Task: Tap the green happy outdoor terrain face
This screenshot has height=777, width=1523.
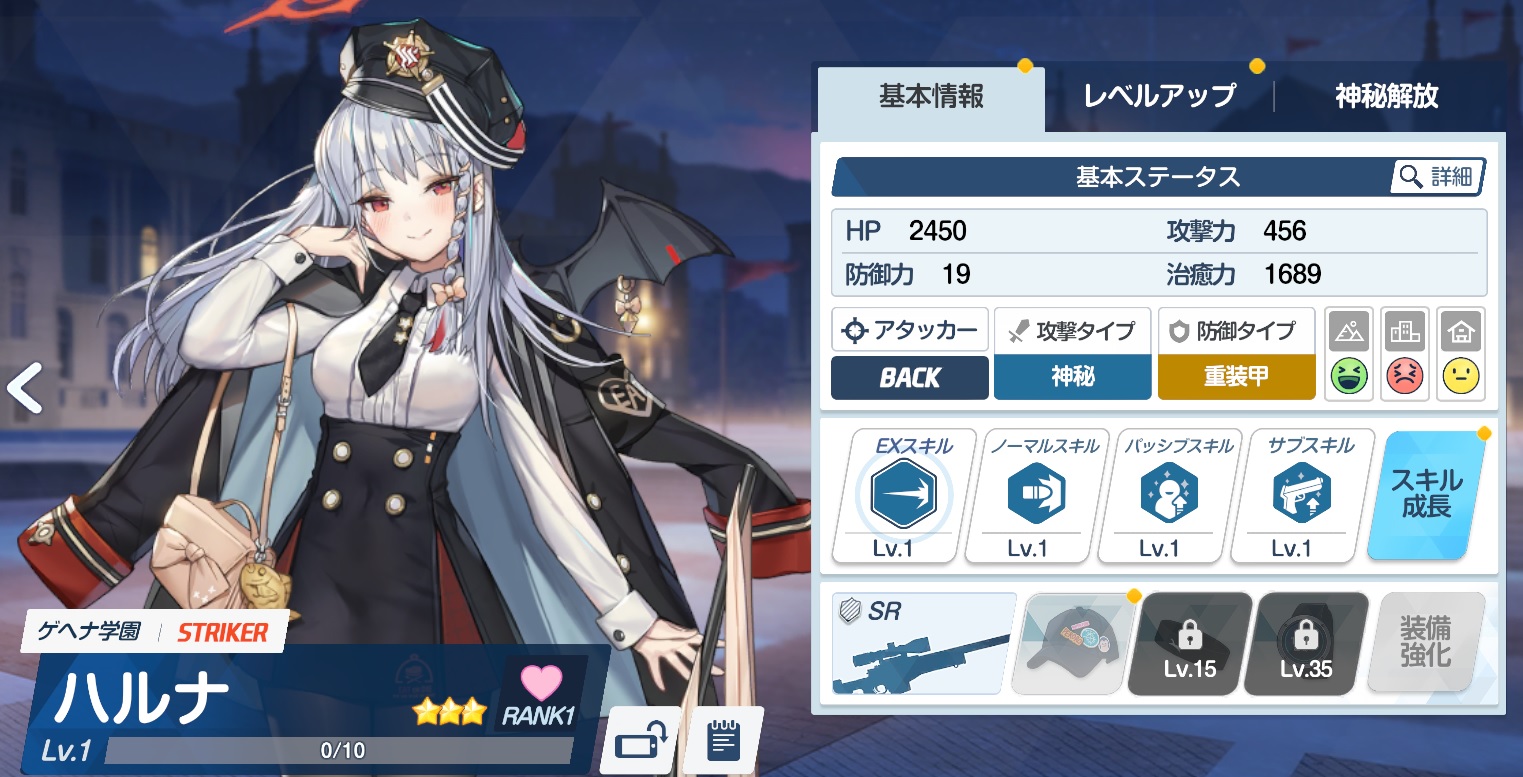Action: pos(1349,377)
